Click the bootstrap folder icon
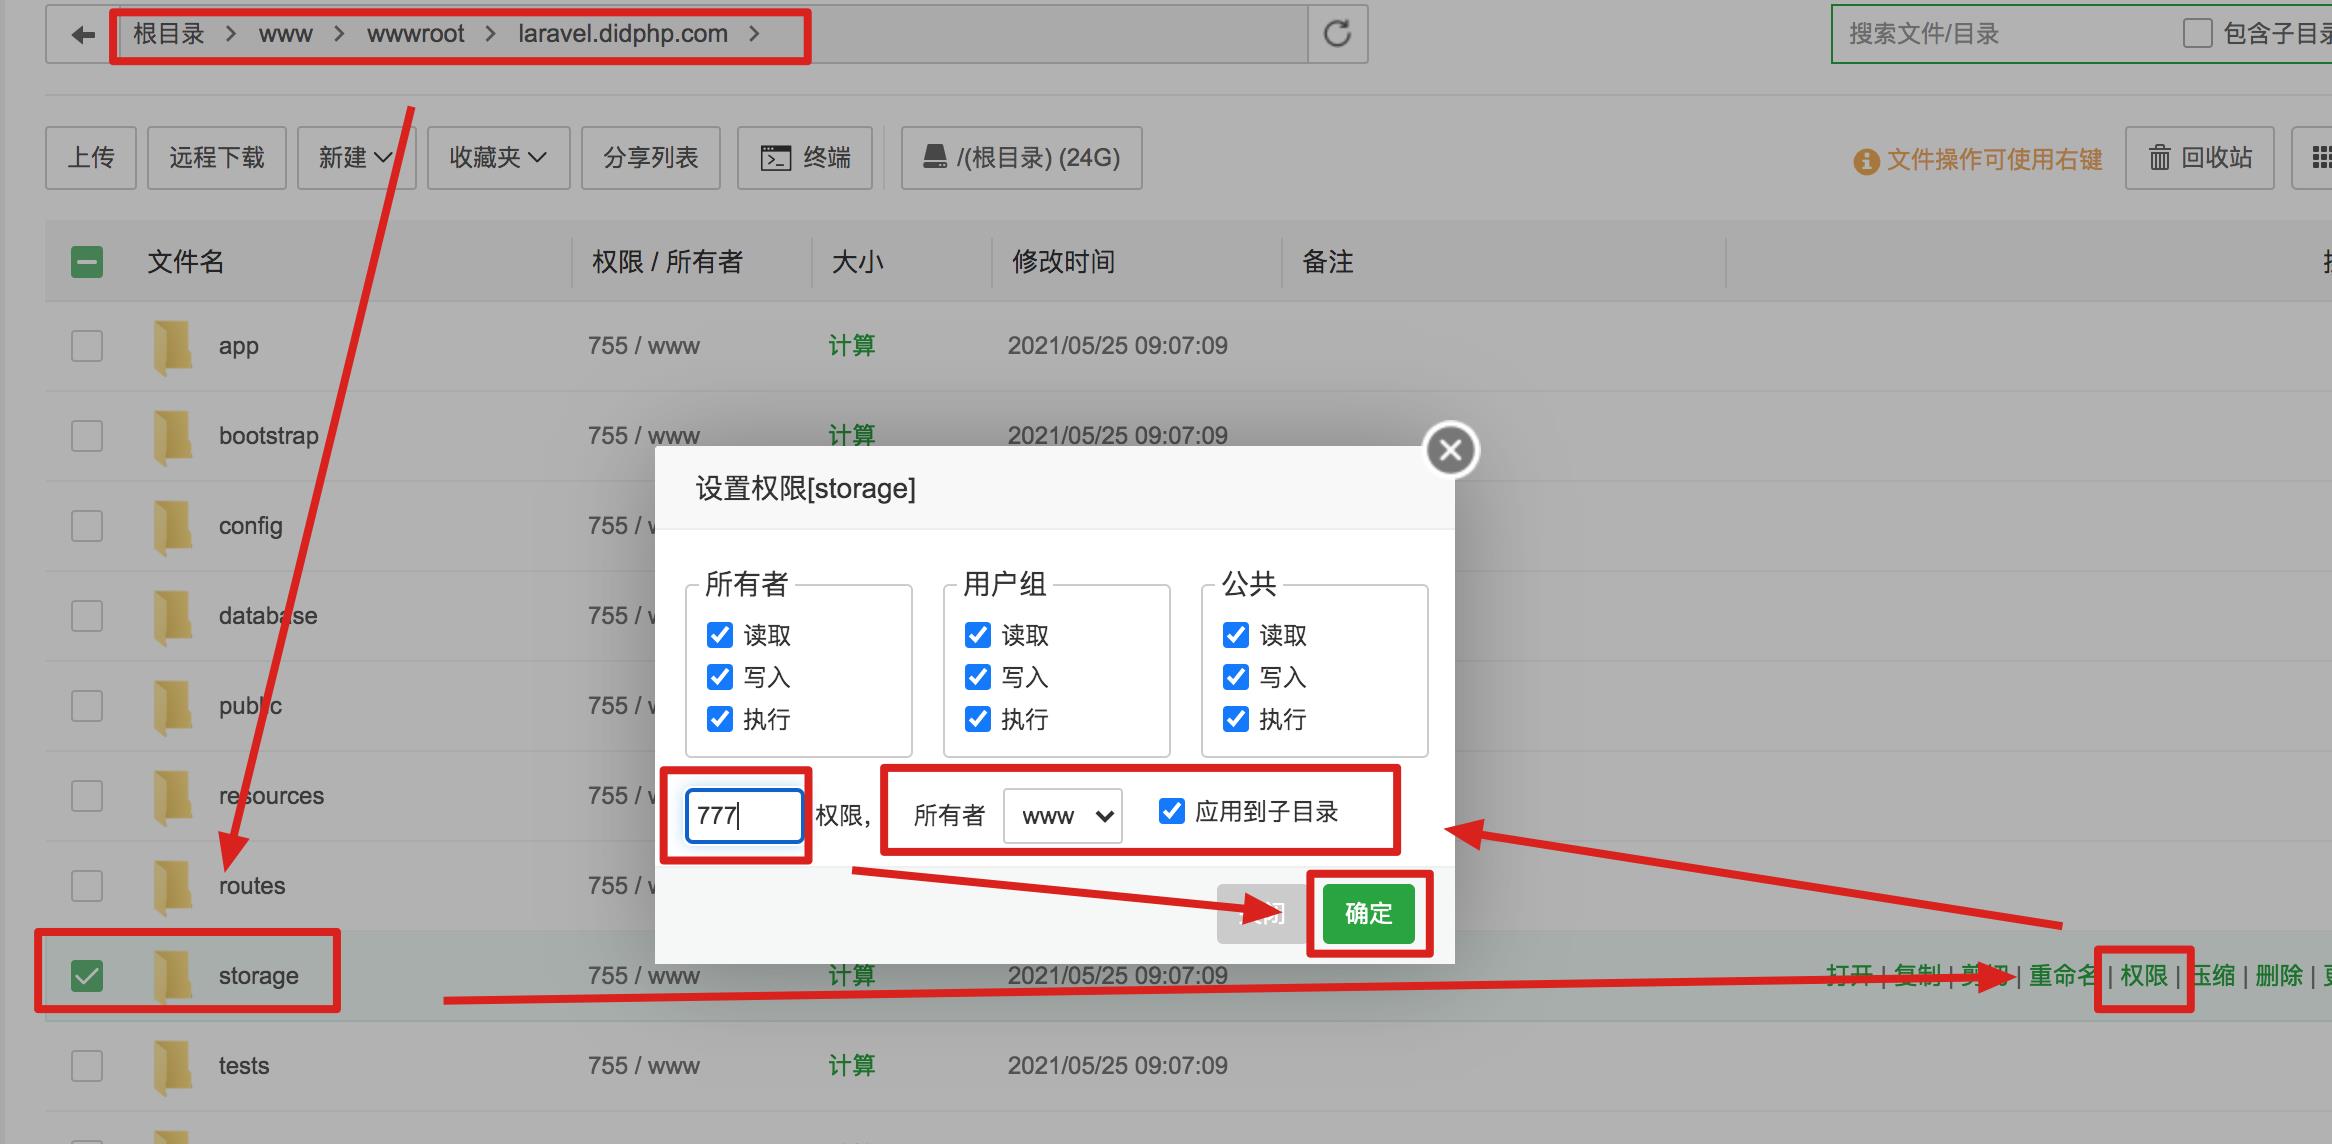This screenshot has width=2332, height=1144. pos(173,436)
